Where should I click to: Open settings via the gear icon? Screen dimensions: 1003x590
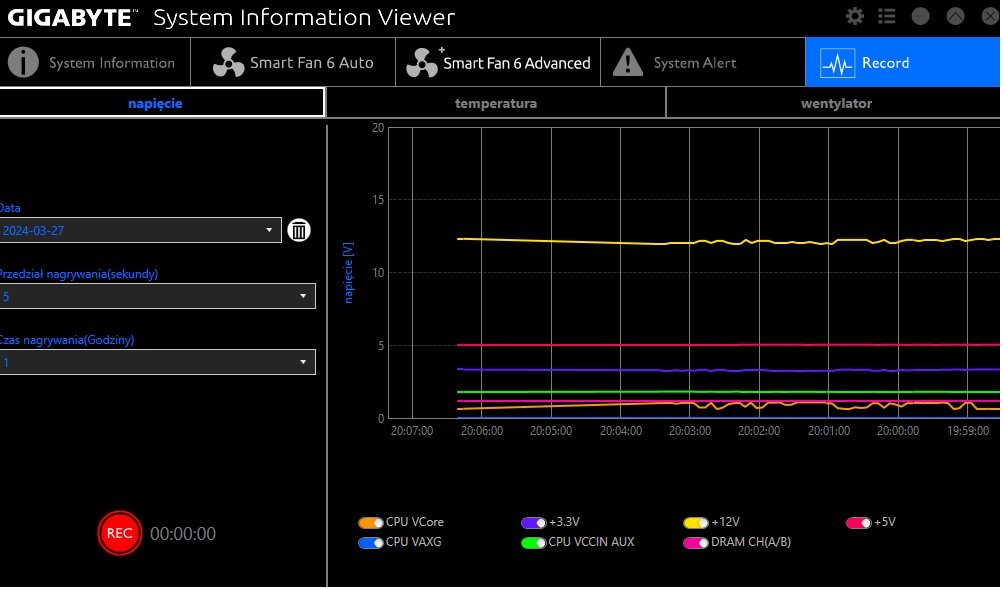[855, 16]
